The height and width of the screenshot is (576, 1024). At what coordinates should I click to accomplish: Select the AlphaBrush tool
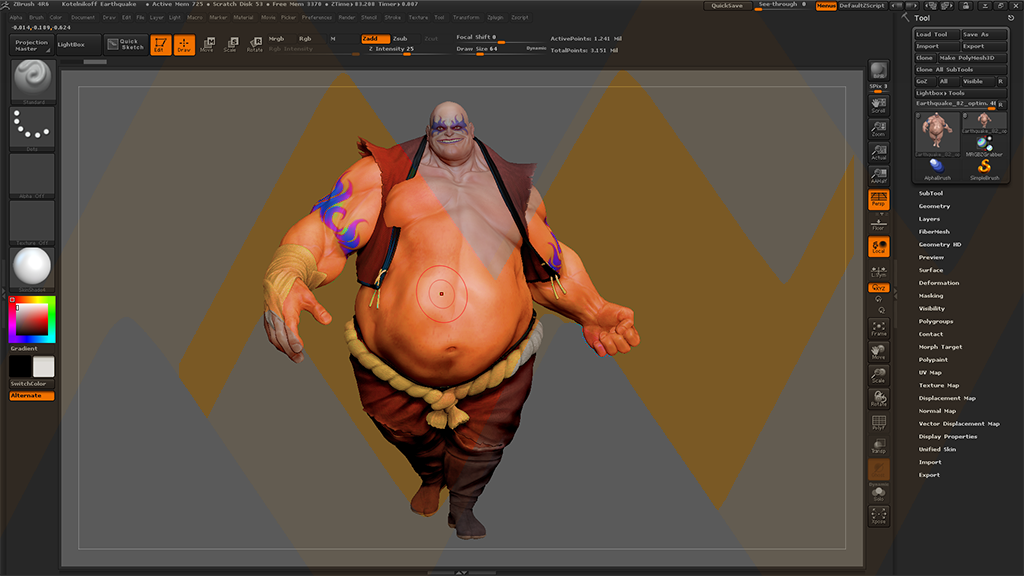(x=937, y=168)
